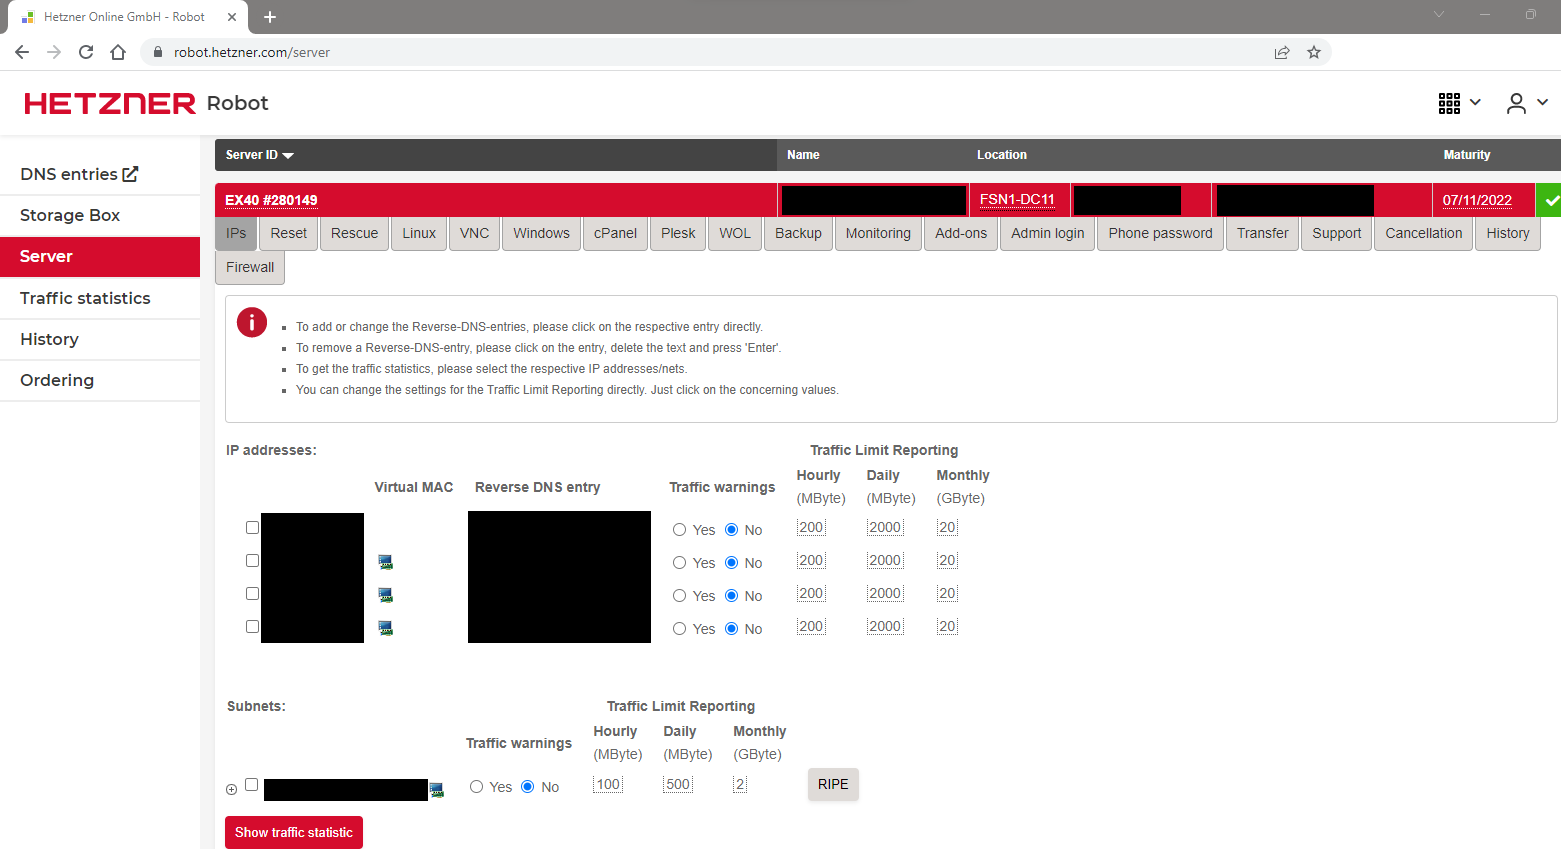Open the Monitoring tab

878,233
